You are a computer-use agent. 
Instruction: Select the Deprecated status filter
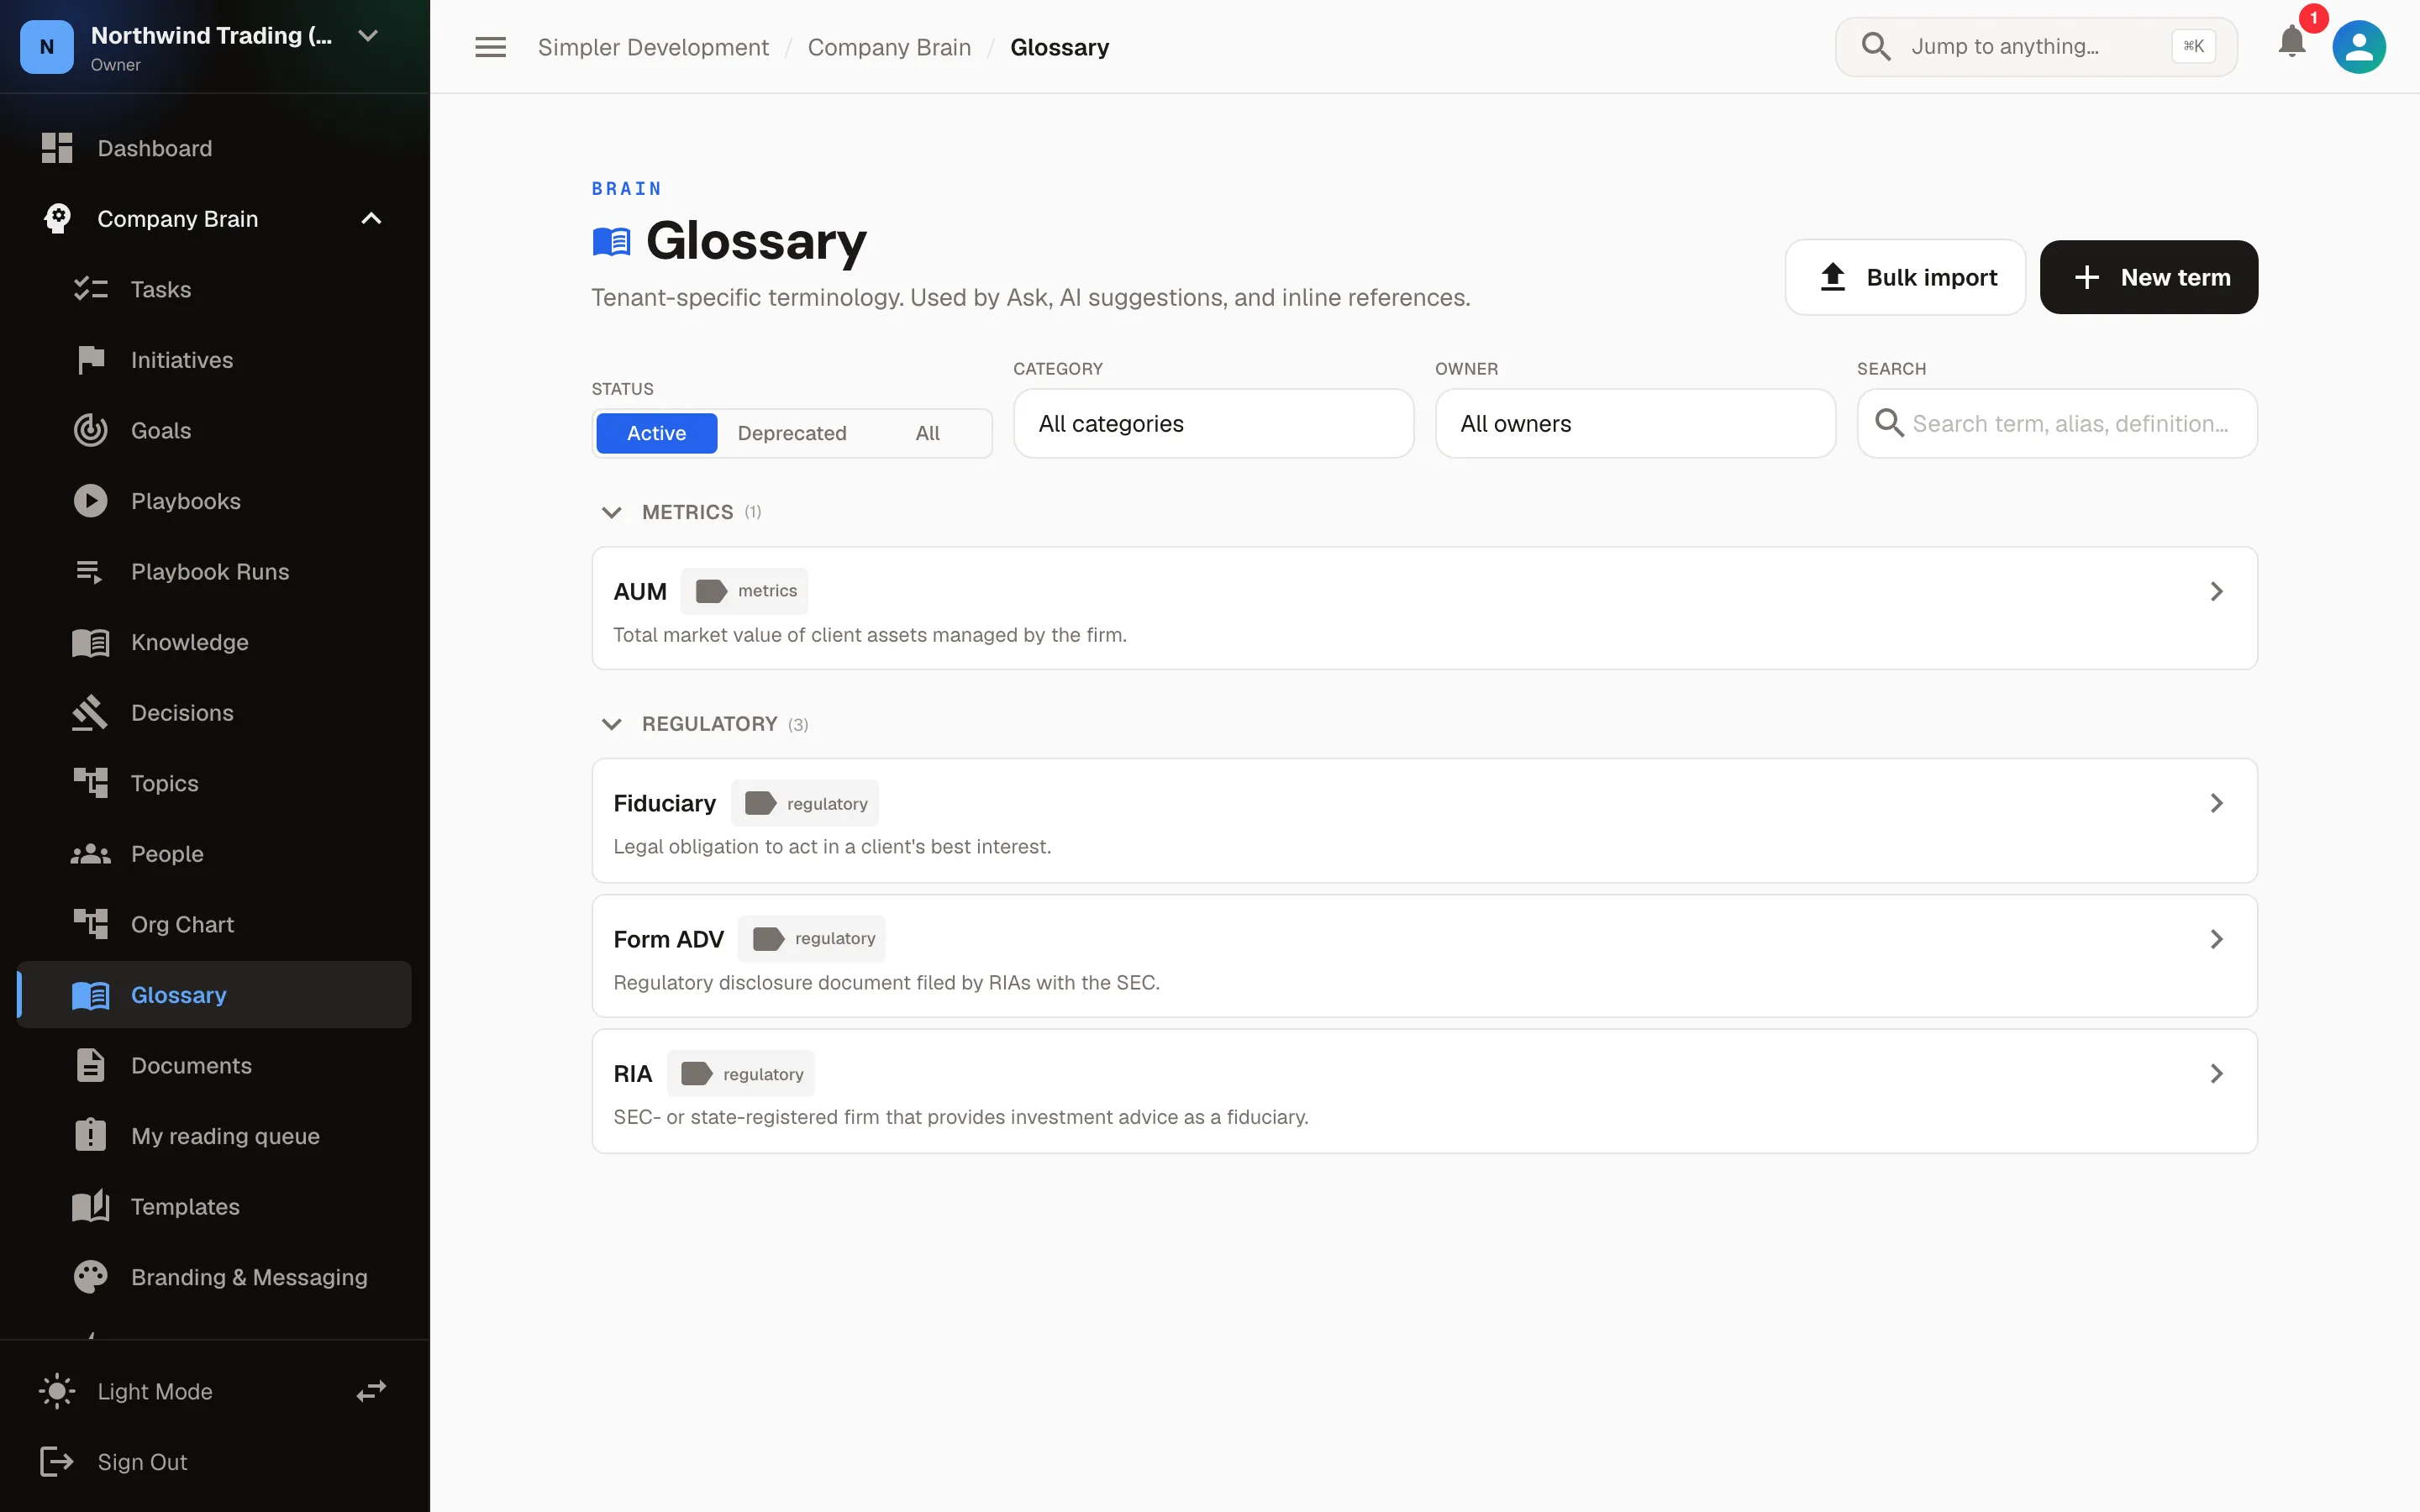coord(791,433)
